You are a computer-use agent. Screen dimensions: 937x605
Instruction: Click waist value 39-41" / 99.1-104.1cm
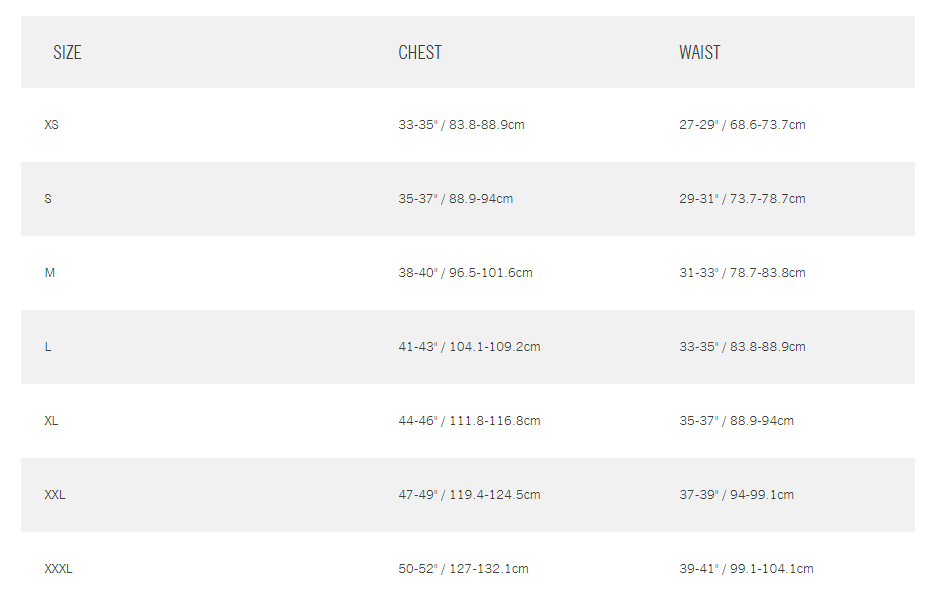click(x=746, y=570)
